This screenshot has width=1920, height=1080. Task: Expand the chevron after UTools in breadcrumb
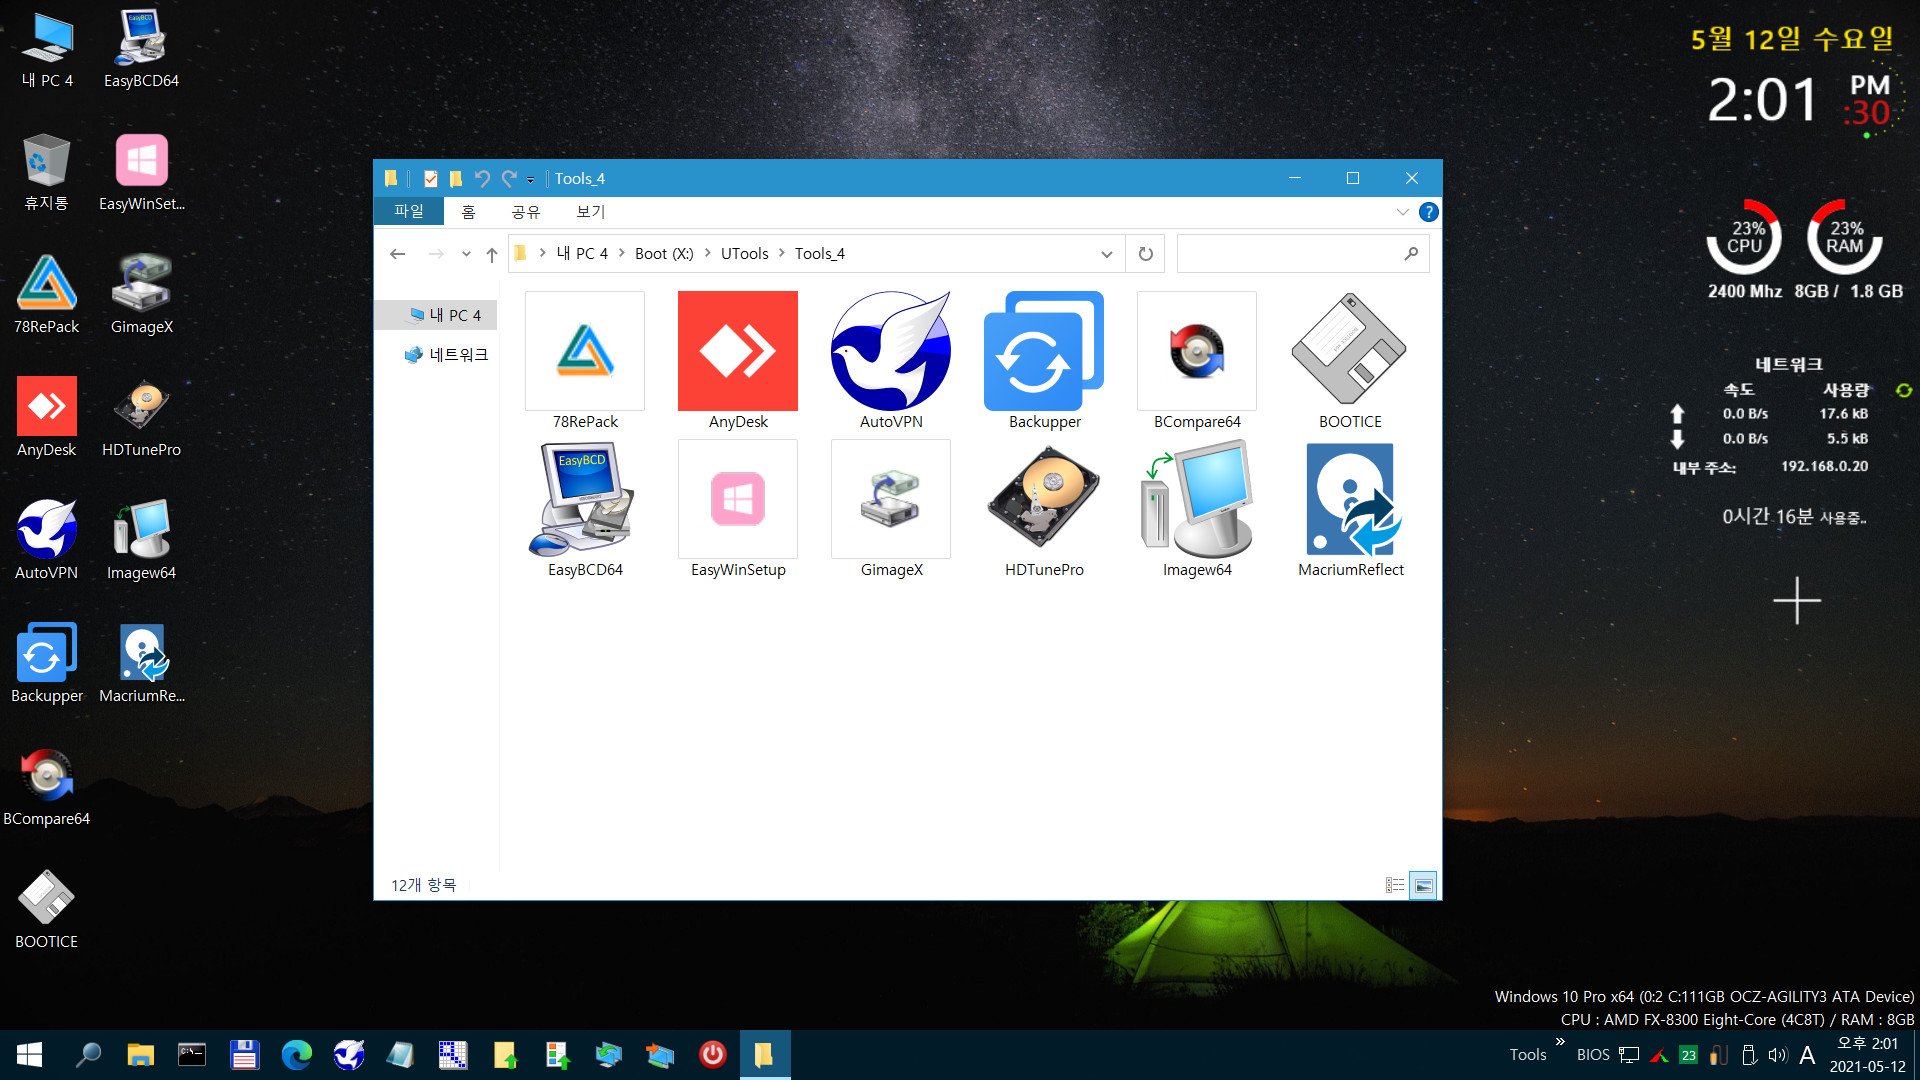(781, 254)
